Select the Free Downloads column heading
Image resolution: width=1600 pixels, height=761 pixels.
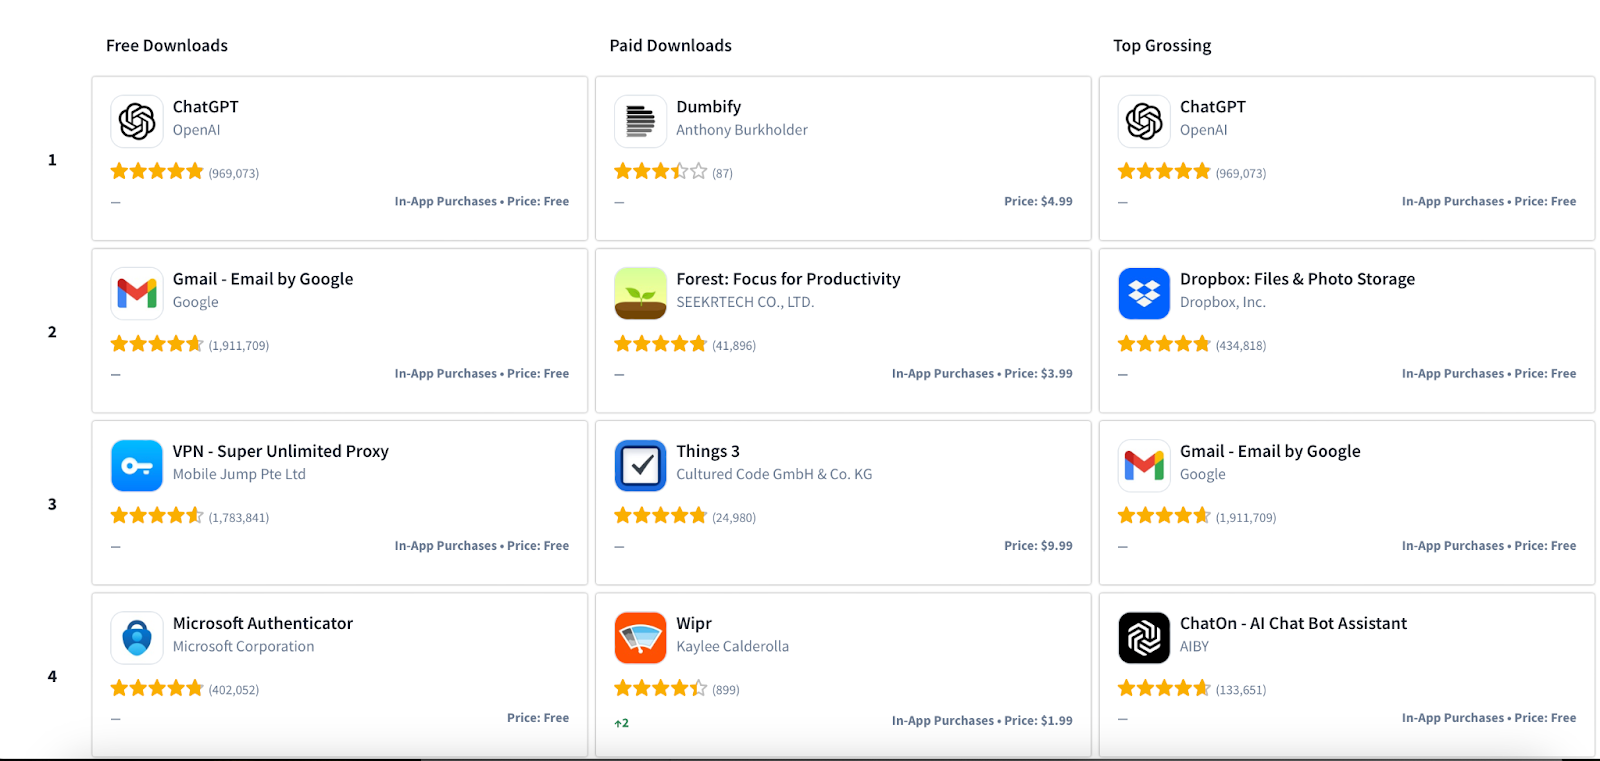(167, 46)
